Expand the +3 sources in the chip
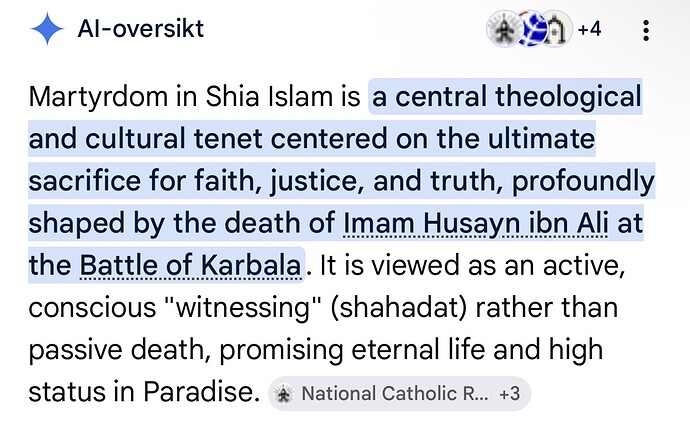Viewport: 690px width, 436px height. pos(508,393)
